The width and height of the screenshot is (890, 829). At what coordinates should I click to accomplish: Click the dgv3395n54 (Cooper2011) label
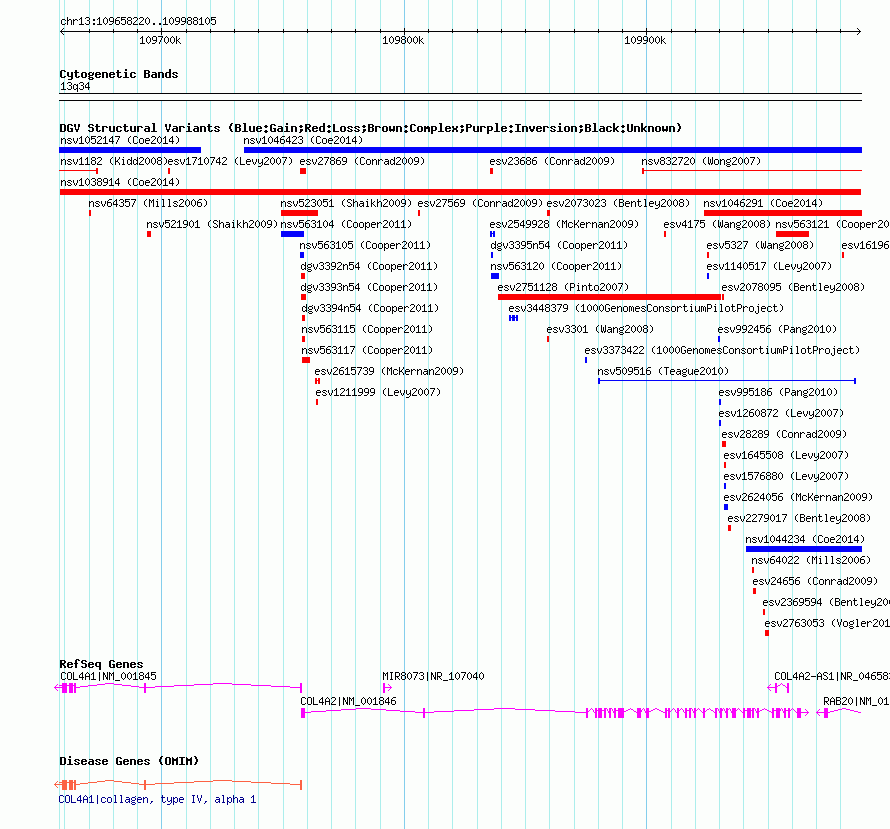[x=559, y=245]
